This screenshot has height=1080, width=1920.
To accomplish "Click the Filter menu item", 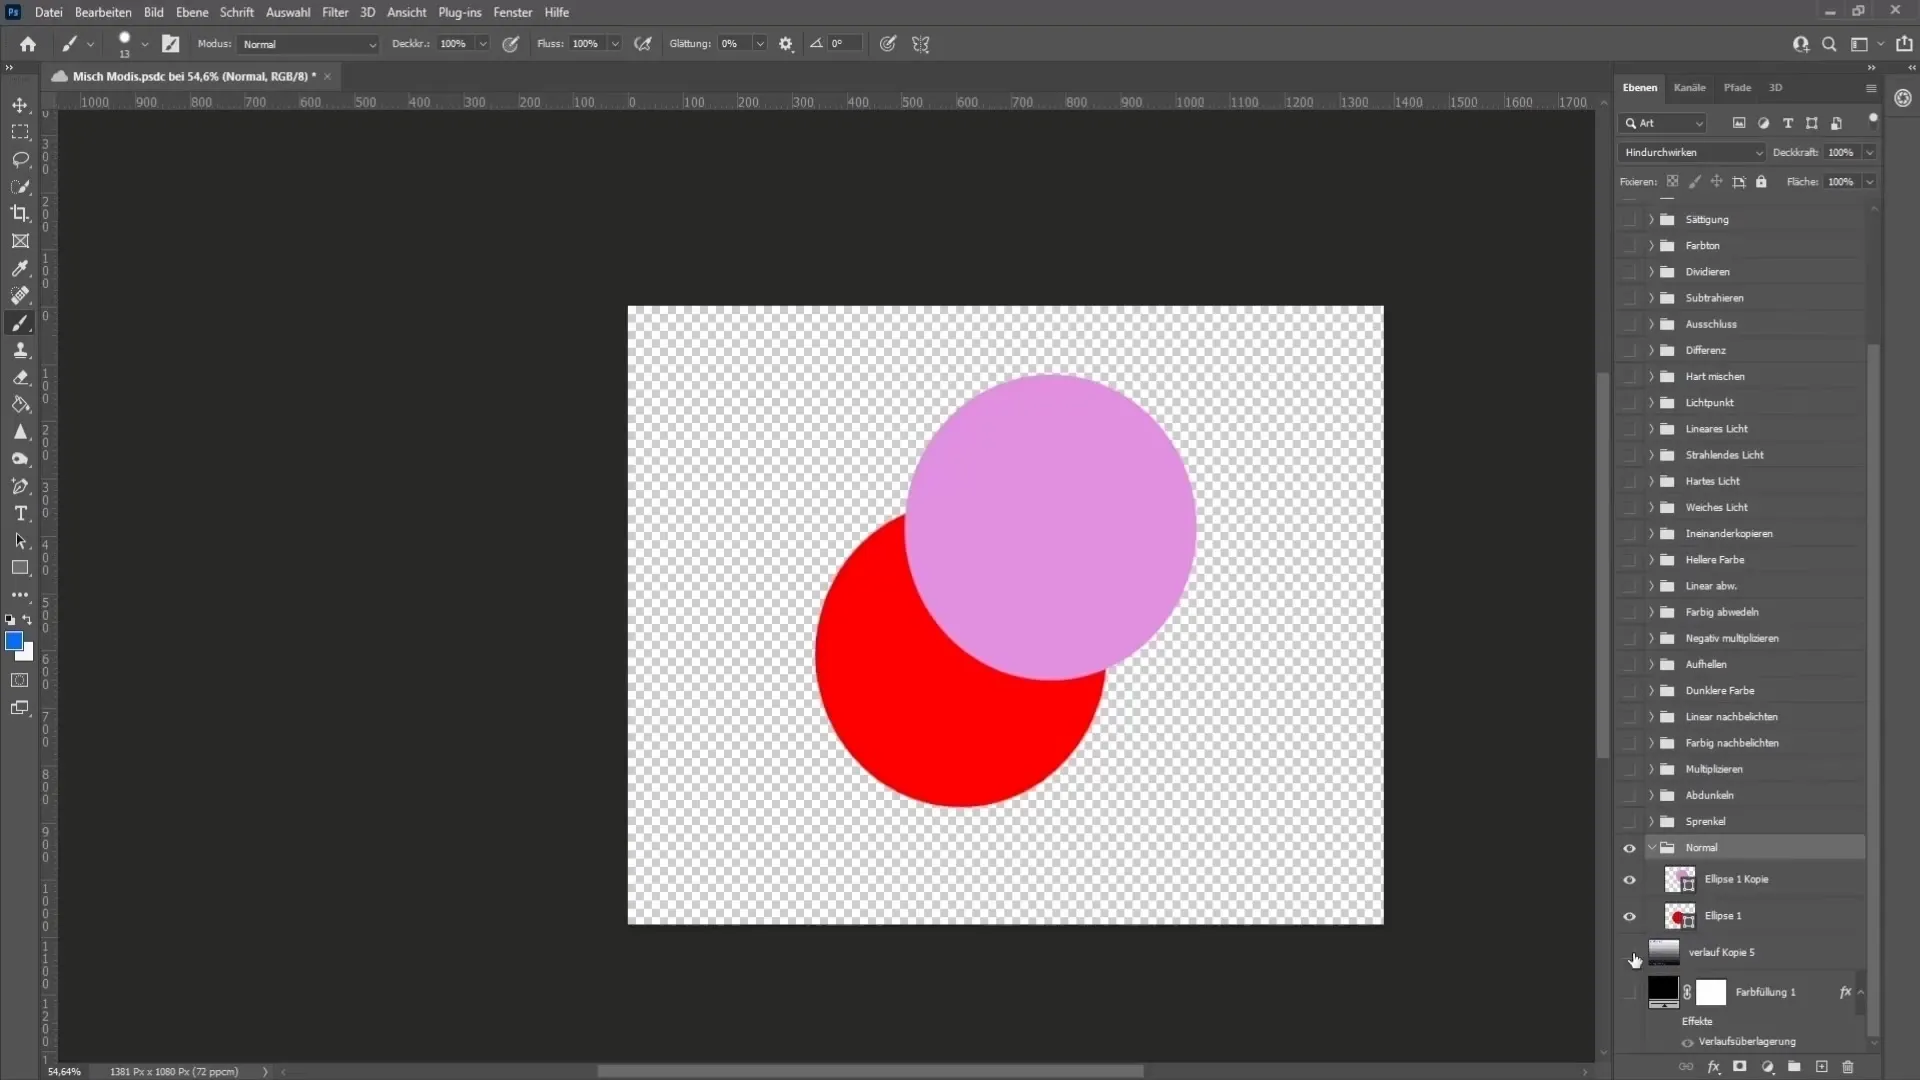I will (x=334, y=12).
